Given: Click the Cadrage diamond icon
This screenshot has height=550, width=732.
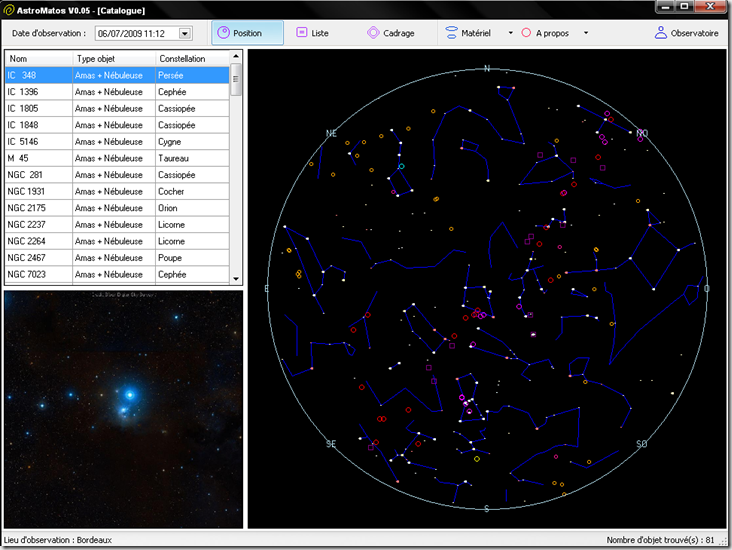Looking at the screenshot, I should click(373, 33).
